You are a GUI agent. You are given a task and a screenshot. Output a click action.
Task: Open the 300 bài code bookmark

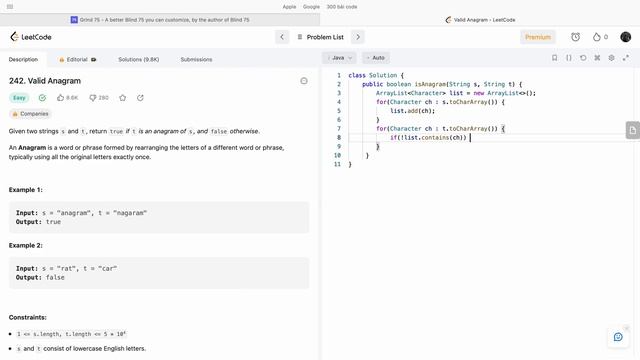pyautogui.click(x=342, y=7)
